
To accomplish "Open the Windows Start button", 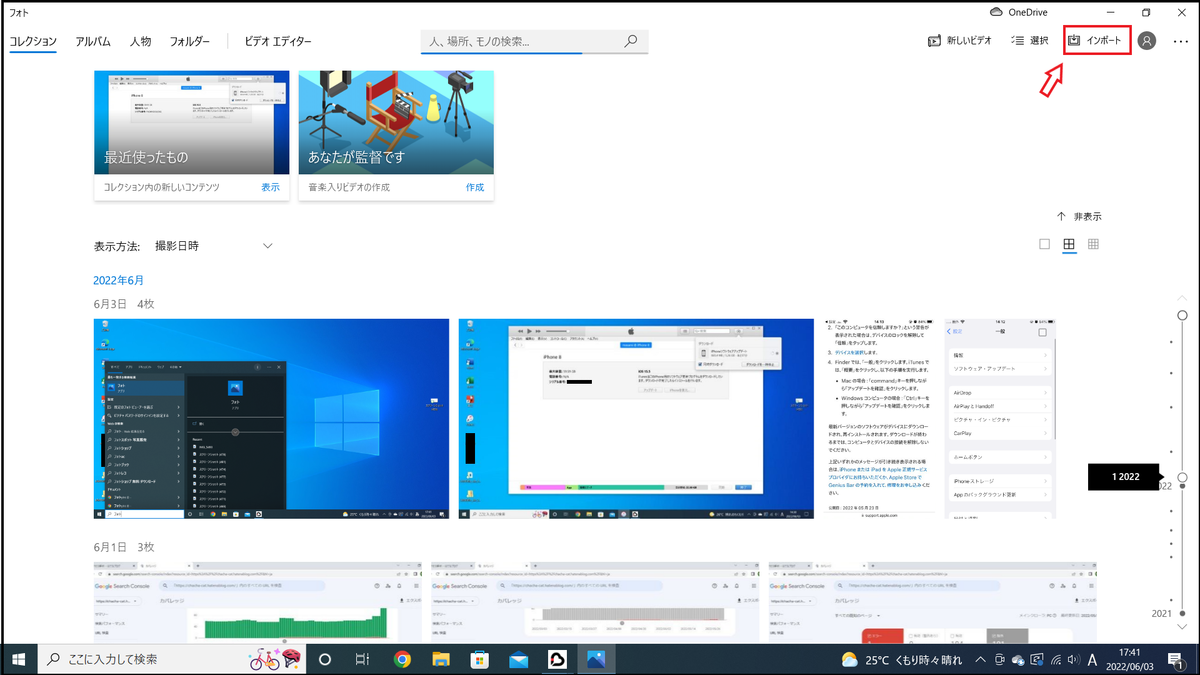I will point(18,659).
